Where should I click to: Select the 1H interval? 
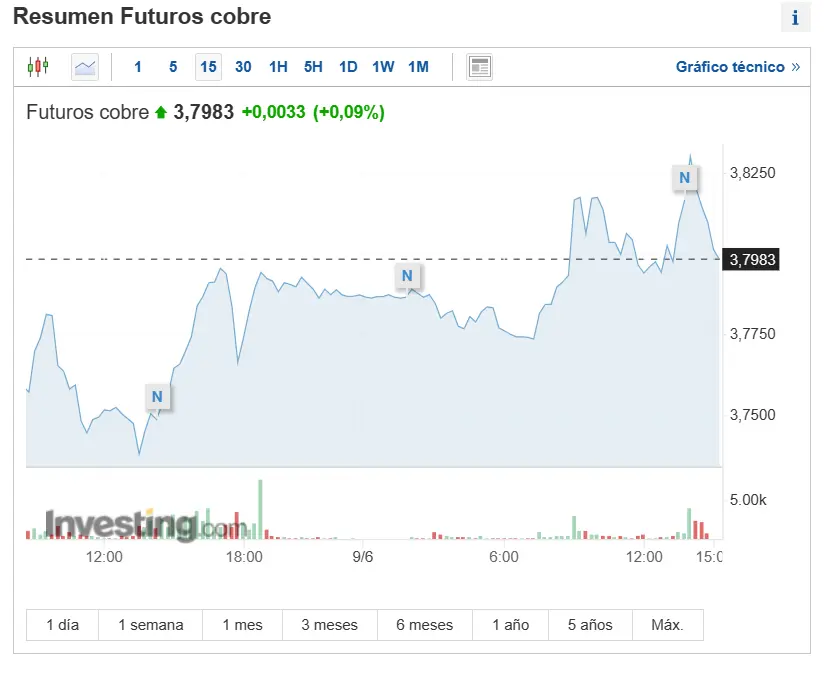coord(278,67)
